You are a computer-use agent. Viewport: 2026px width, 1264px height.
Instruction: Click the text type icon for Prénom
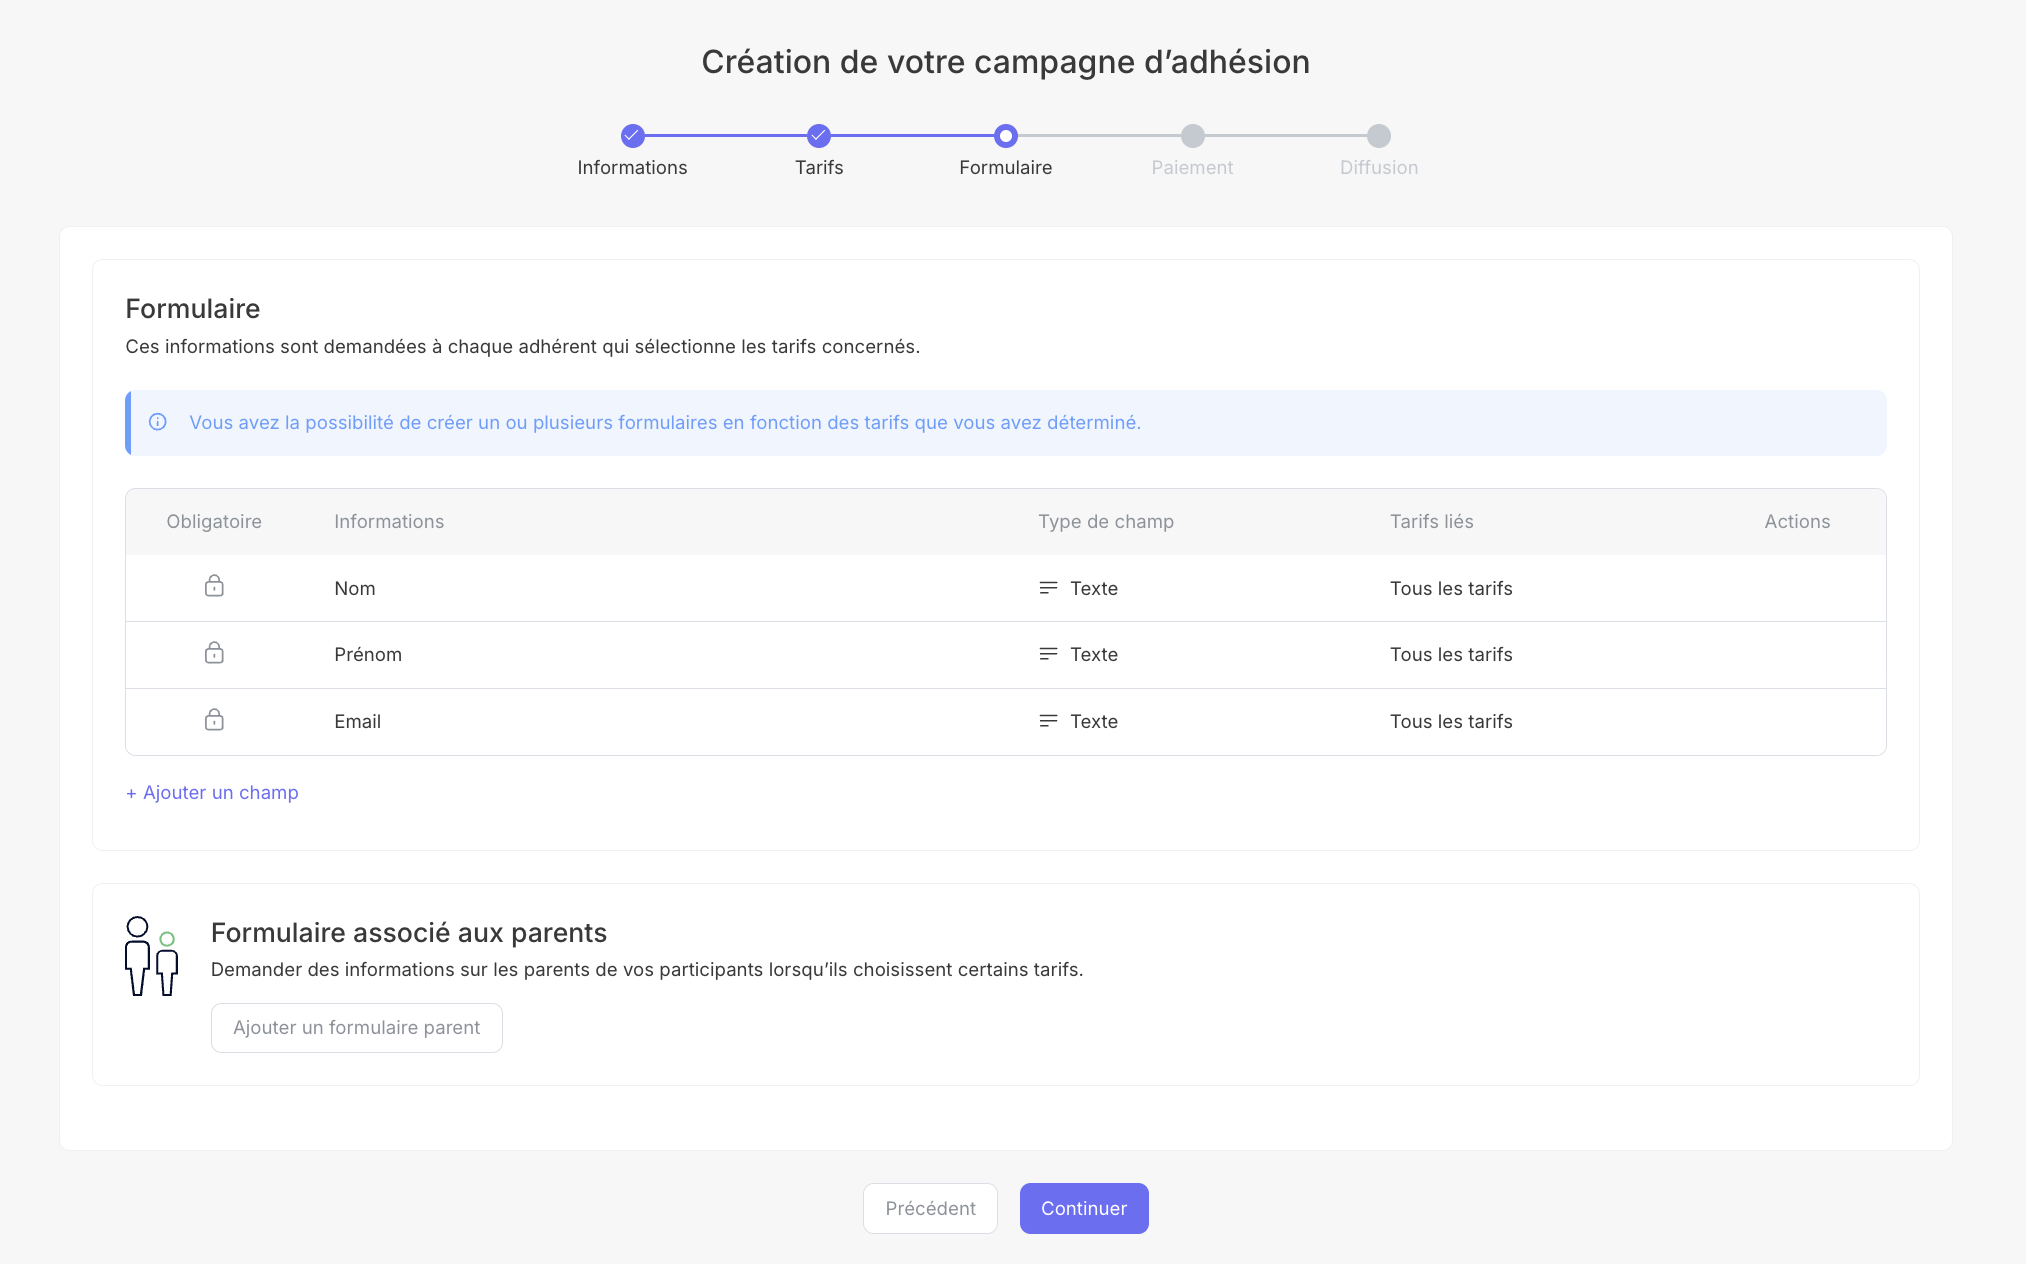(x=1048, y=654)
